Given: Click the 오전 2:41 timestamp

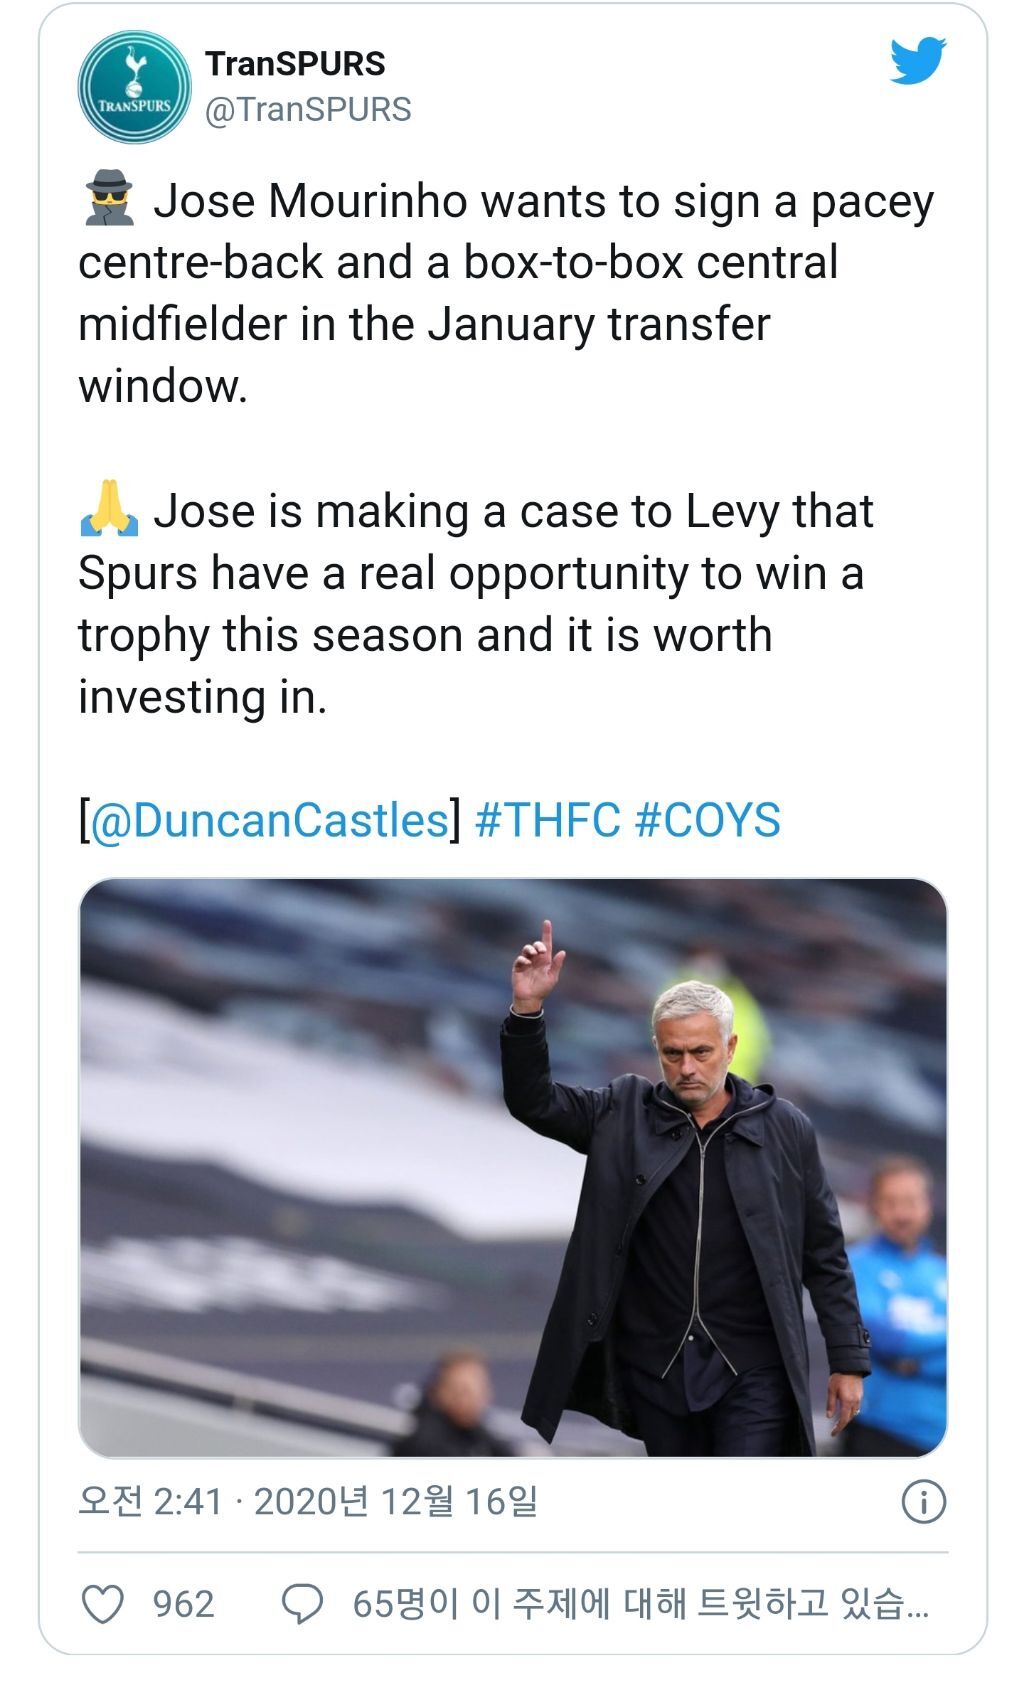Looking at the screenshot, I should tap(150, 1501).
